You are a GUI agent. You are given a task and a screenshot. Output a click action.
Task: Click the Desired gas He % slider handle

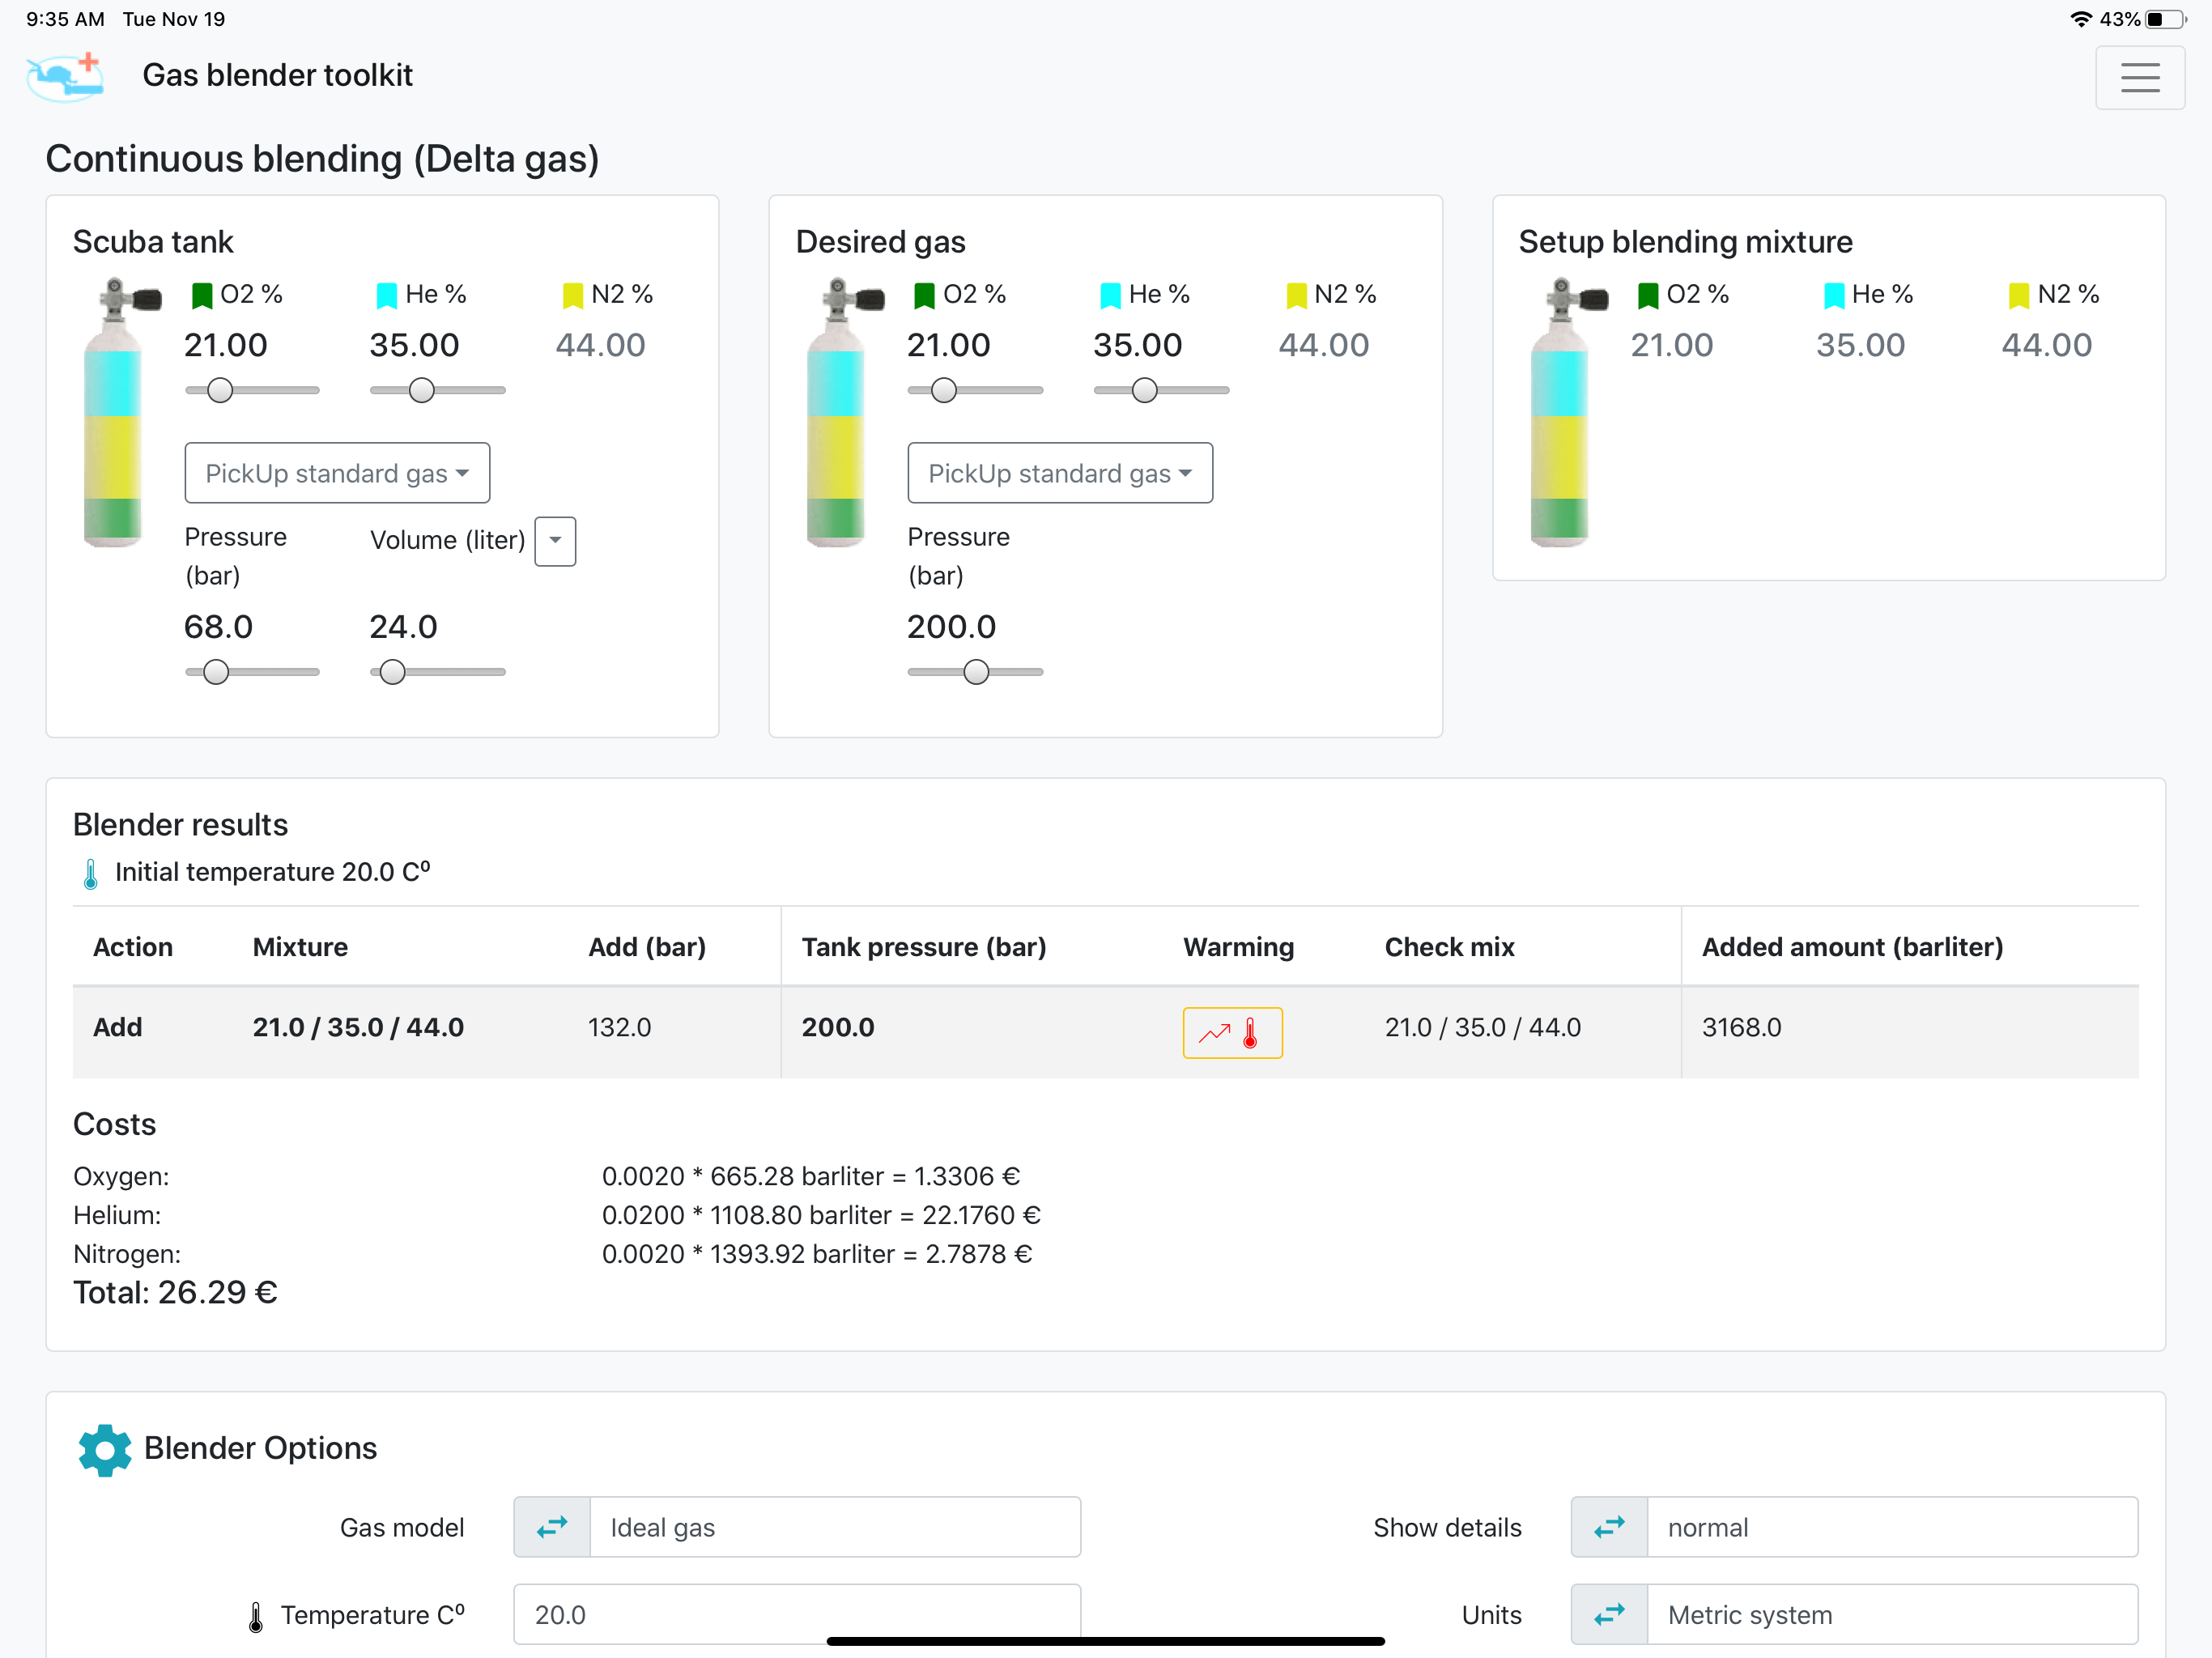(x=1145, y=390)
